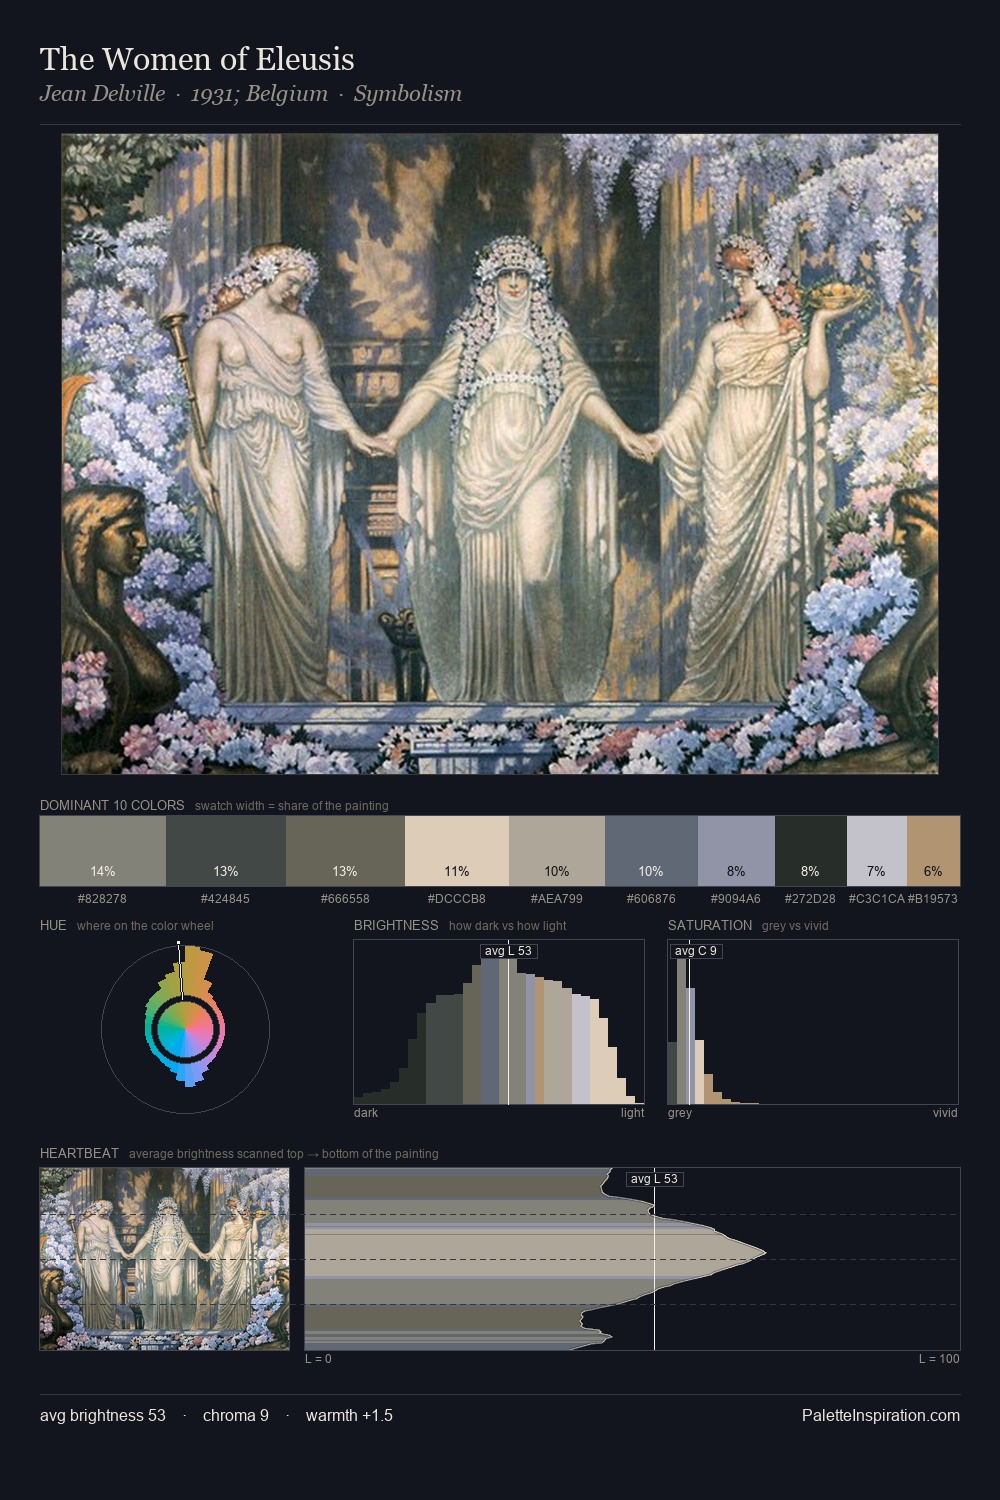The image size is (1000, 1500).
Task: Click the hex code #AEA799 text
Action: coord(557,899)
